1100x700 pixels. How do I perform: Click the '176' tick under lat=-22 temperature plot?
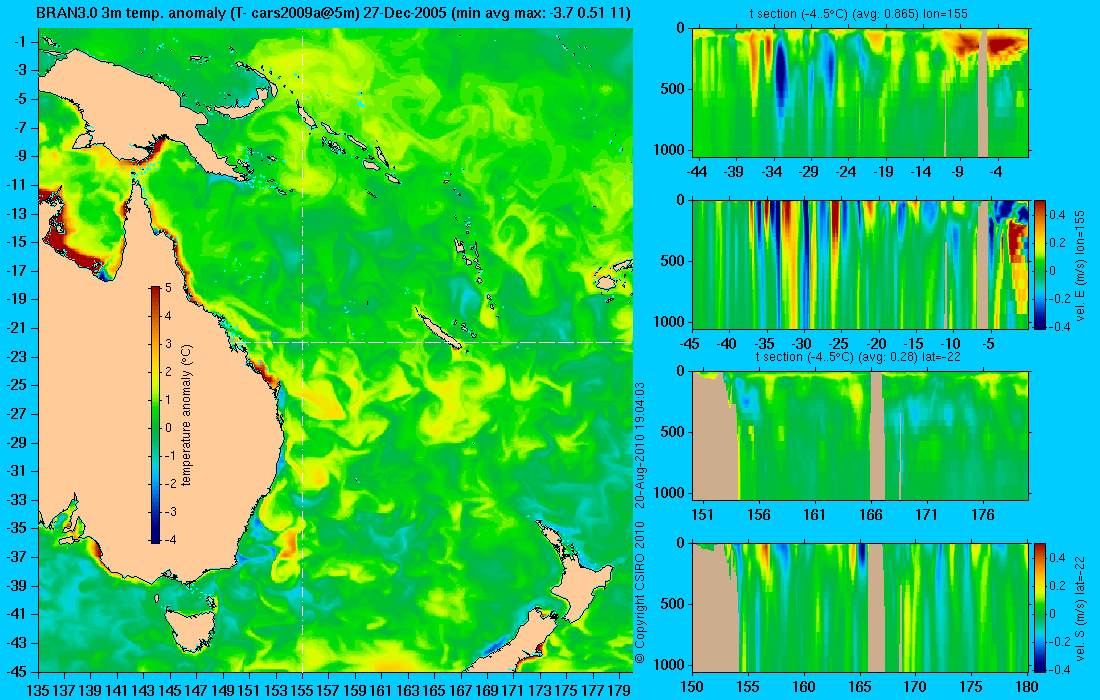coord(983,515)
